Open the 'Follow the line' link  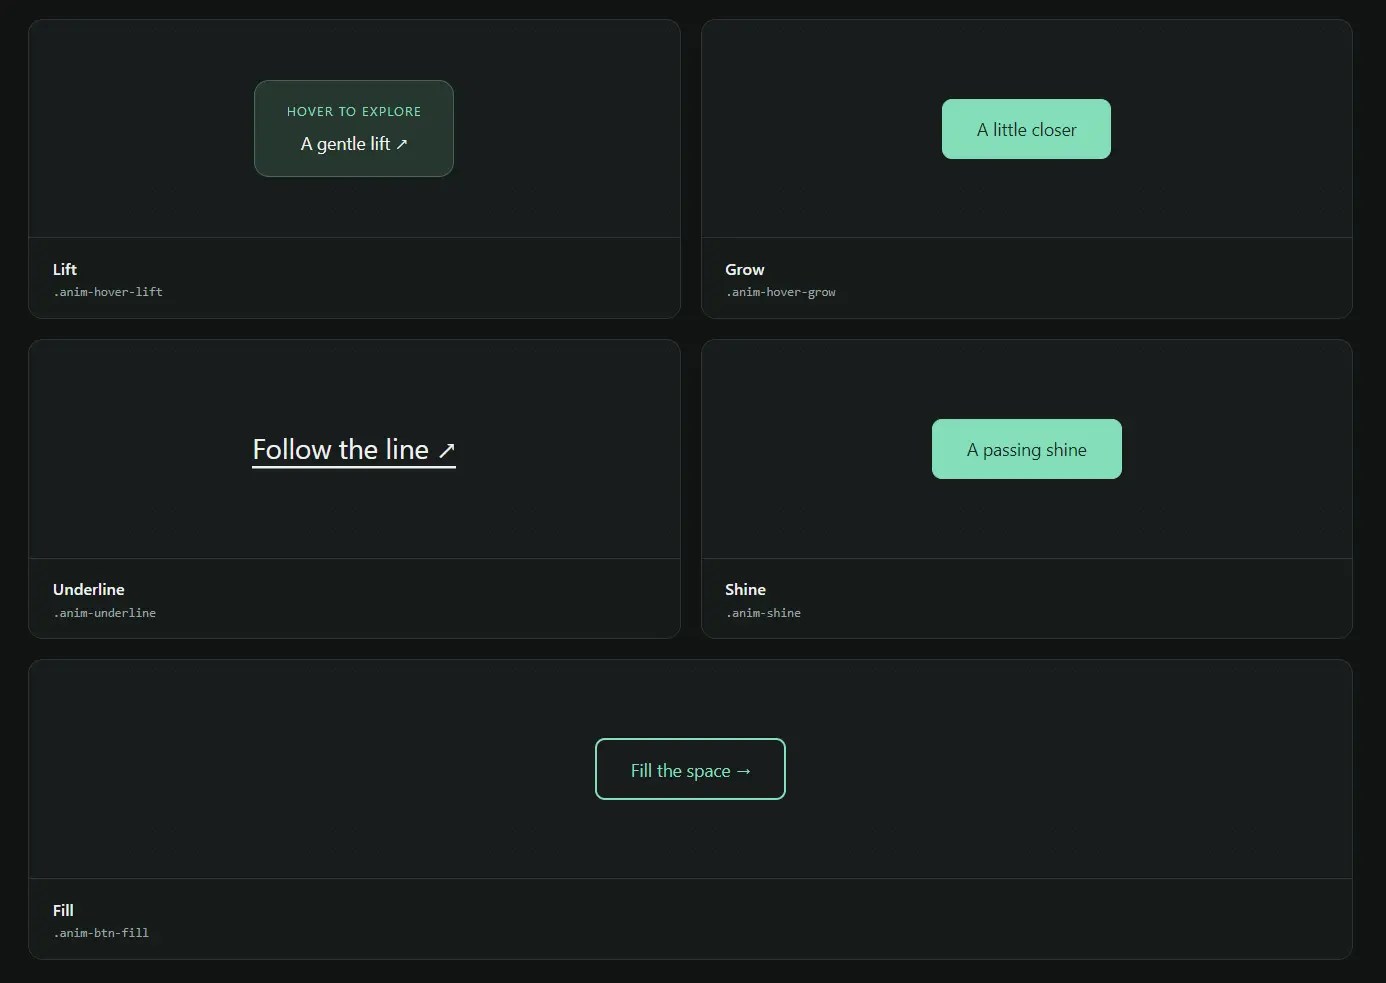(354, 450)
